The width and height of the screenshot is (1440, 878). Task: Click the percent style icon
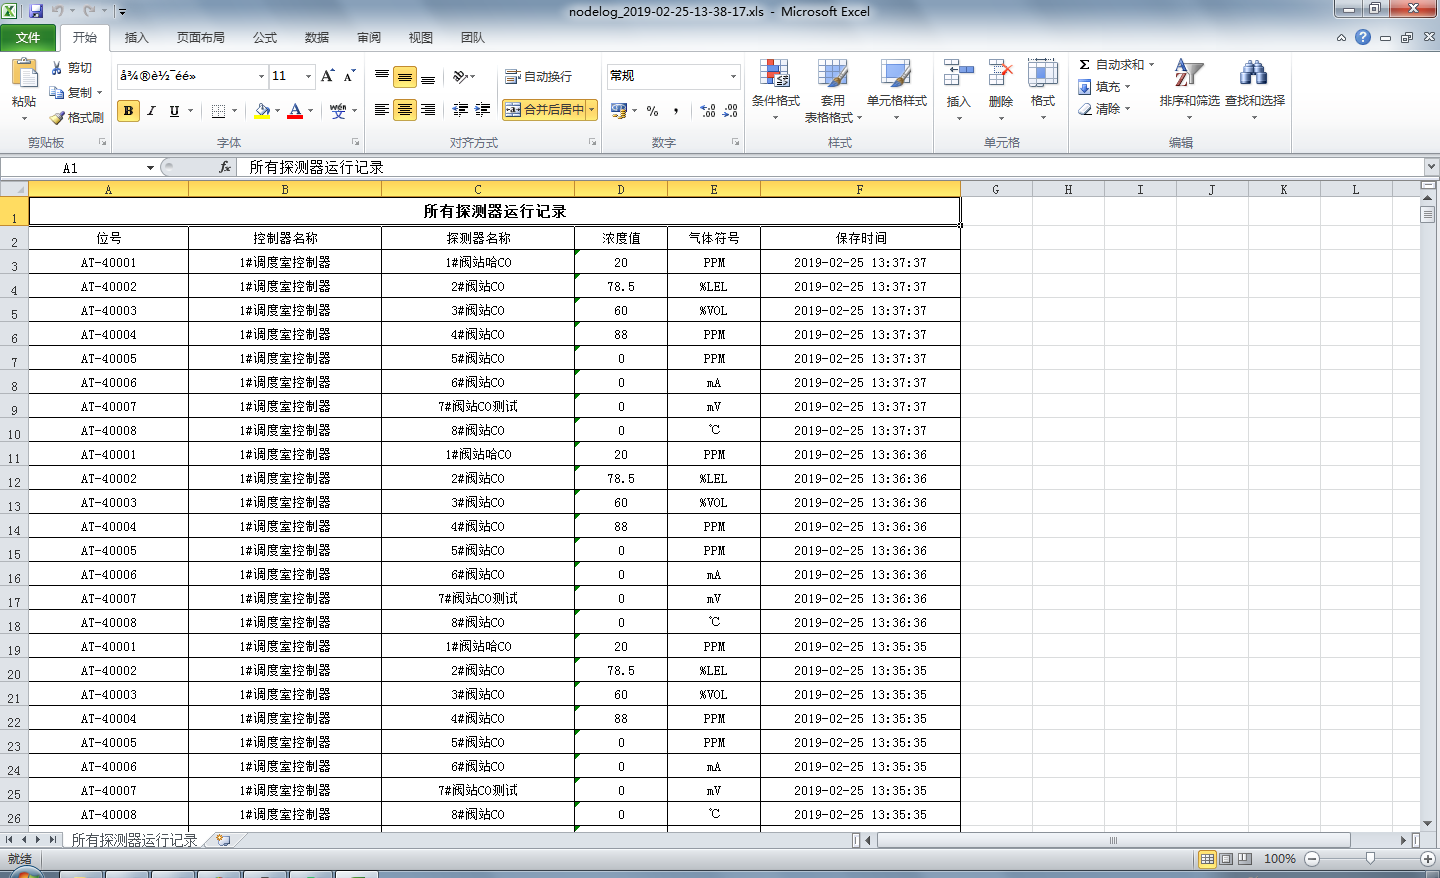tap(653, 111)
